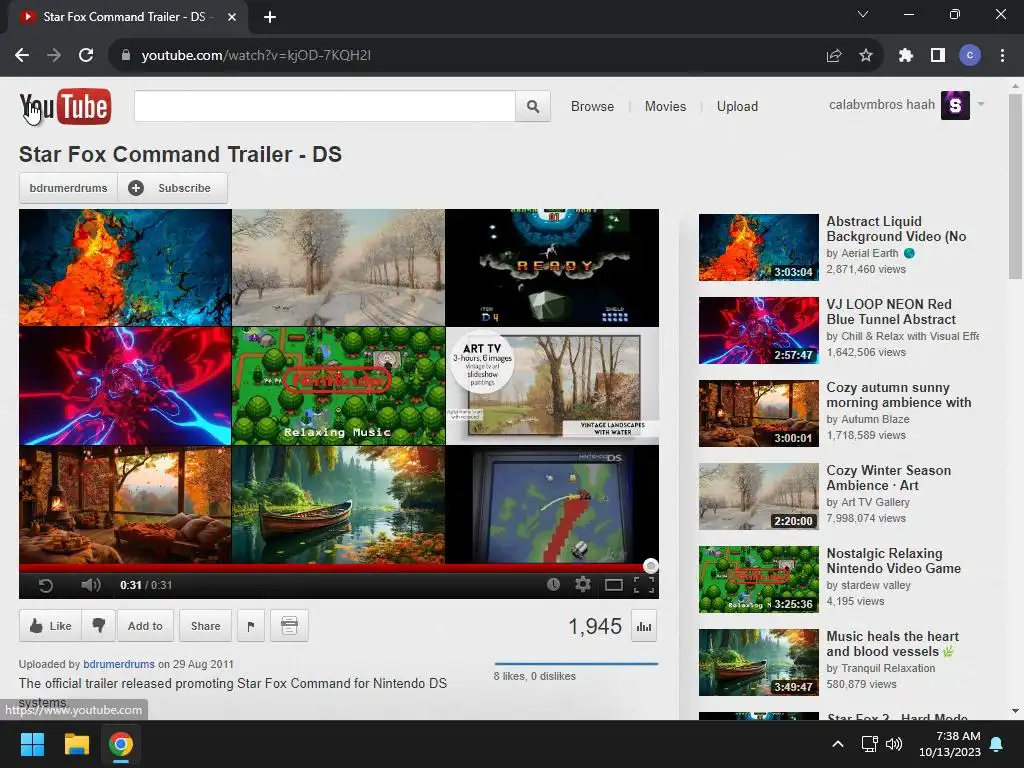Expand the account dropdown arrow

(x=980, y=104)
